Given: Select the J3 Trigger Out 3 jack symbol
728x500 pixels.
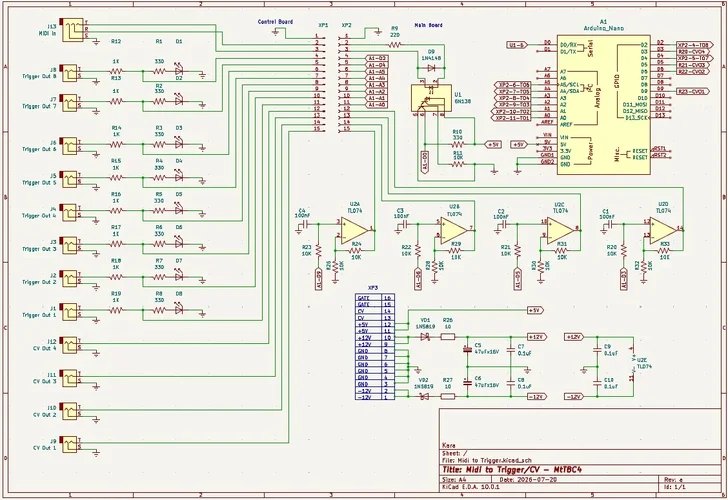Looking at the screenshot, I should [69, 244].
